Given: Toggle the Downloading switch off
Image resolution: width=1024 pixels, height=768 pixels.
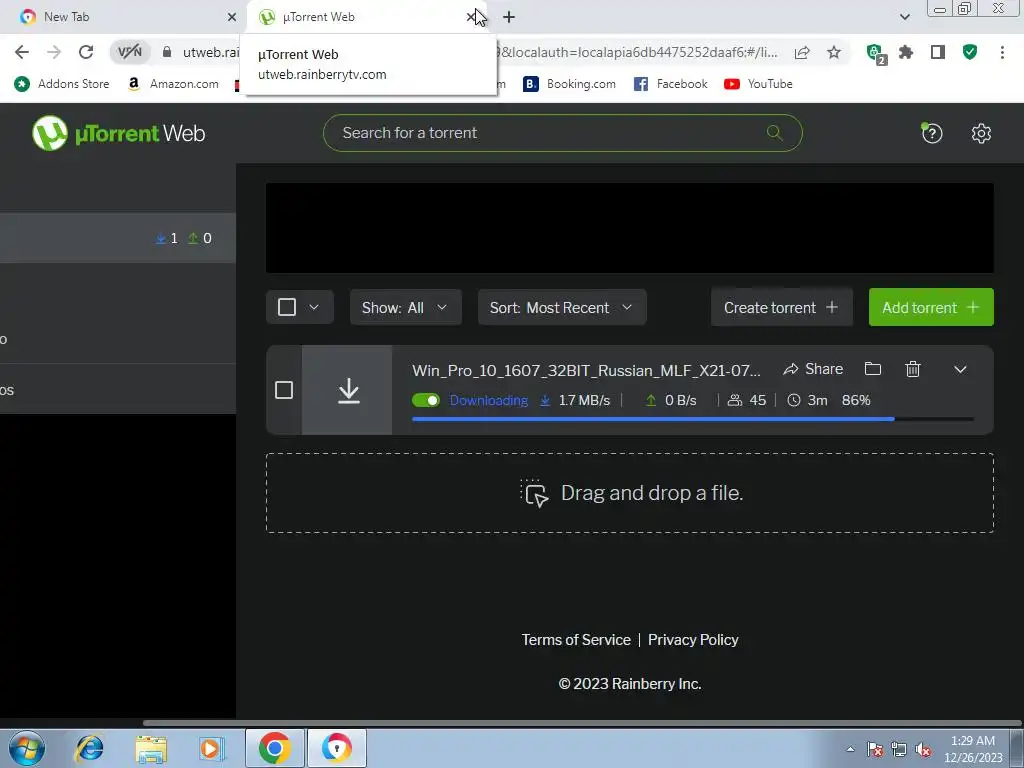Looking at the screenshot, I should click(x=426, y=400).
